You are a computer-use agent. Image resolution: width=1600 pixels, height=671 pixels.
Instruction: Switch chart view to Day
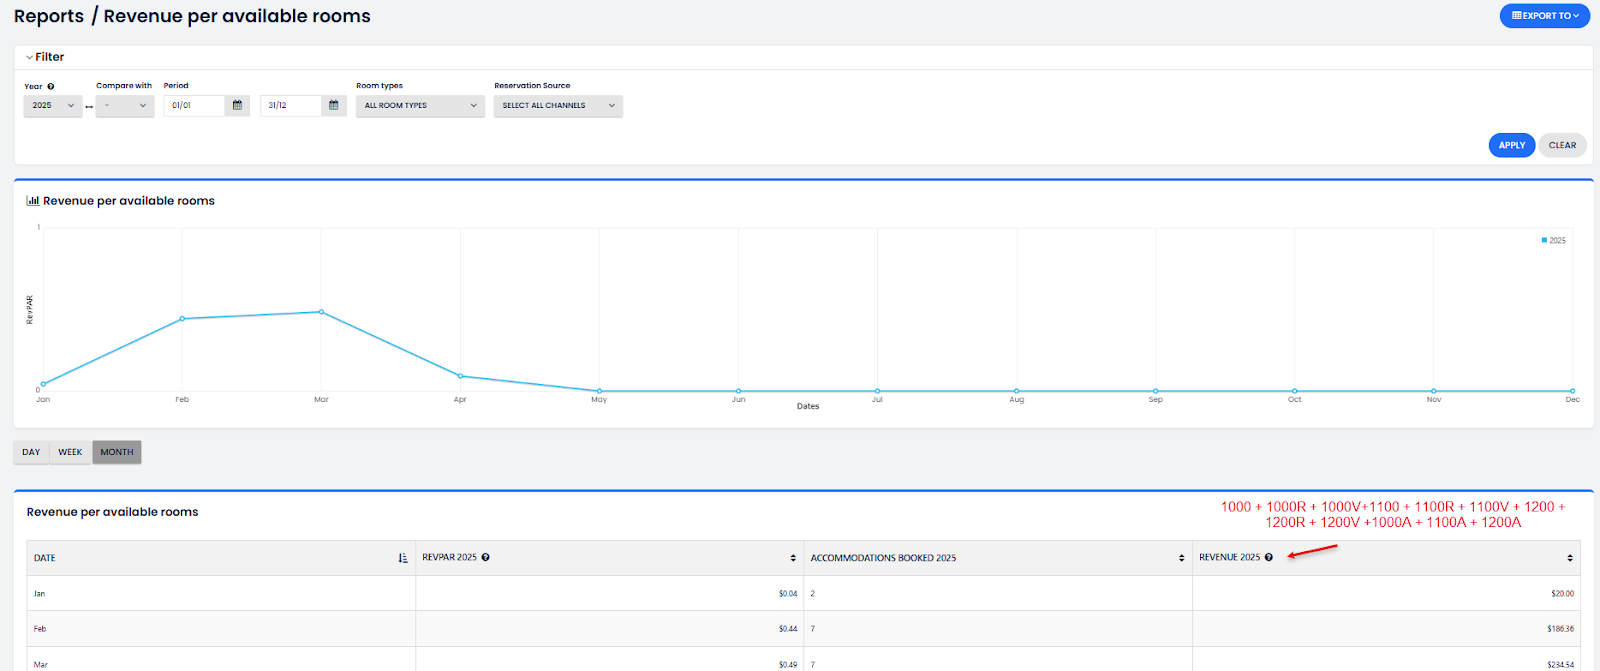pos(31,452)
